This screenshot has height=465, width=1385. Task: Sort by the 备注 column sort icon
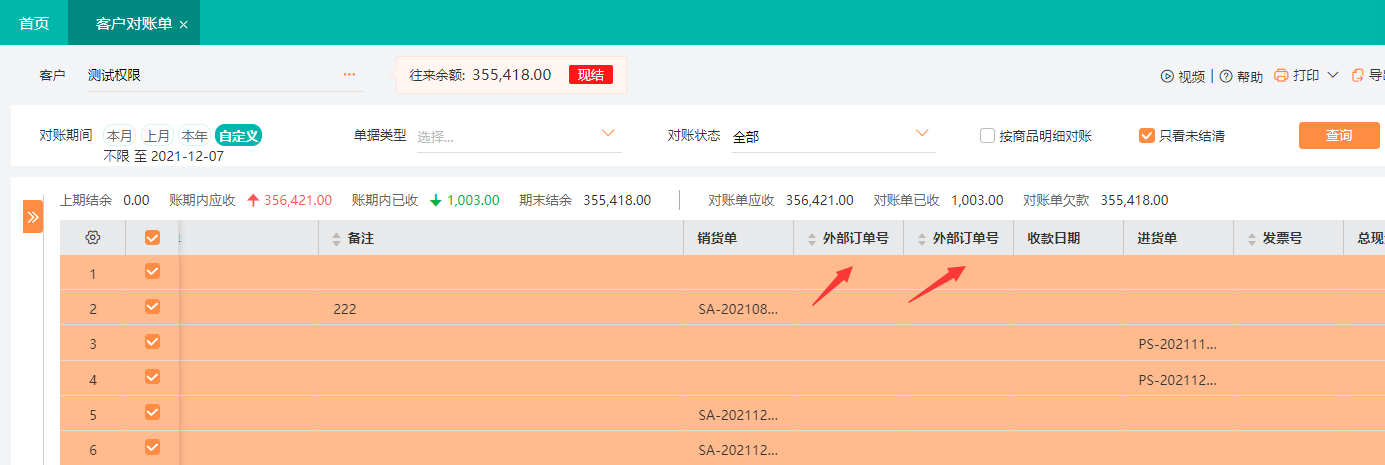pos(336,239)
